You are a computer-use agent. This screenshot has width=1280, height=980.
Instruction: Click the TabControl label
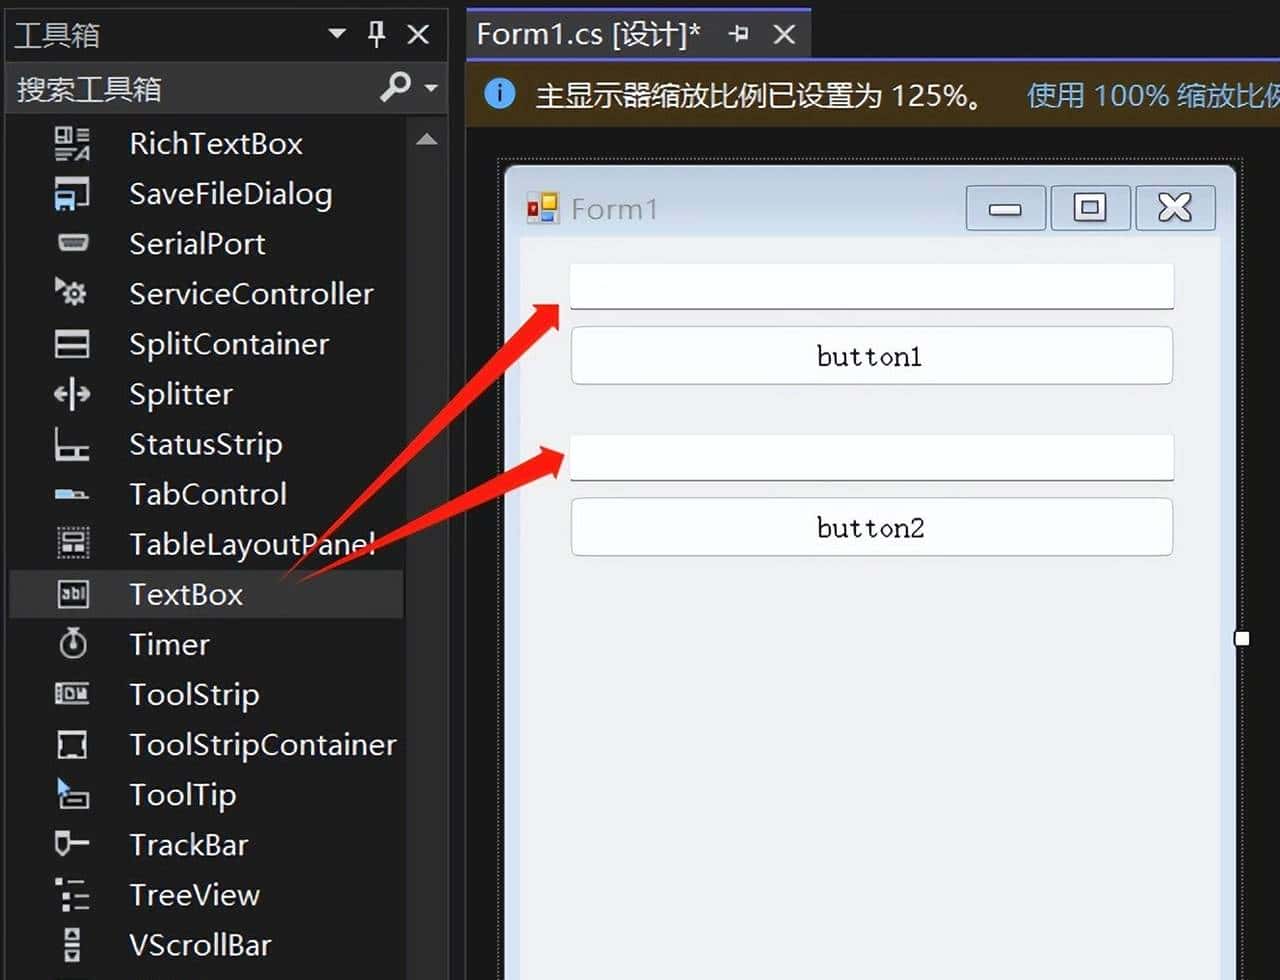tap(208, 494)
